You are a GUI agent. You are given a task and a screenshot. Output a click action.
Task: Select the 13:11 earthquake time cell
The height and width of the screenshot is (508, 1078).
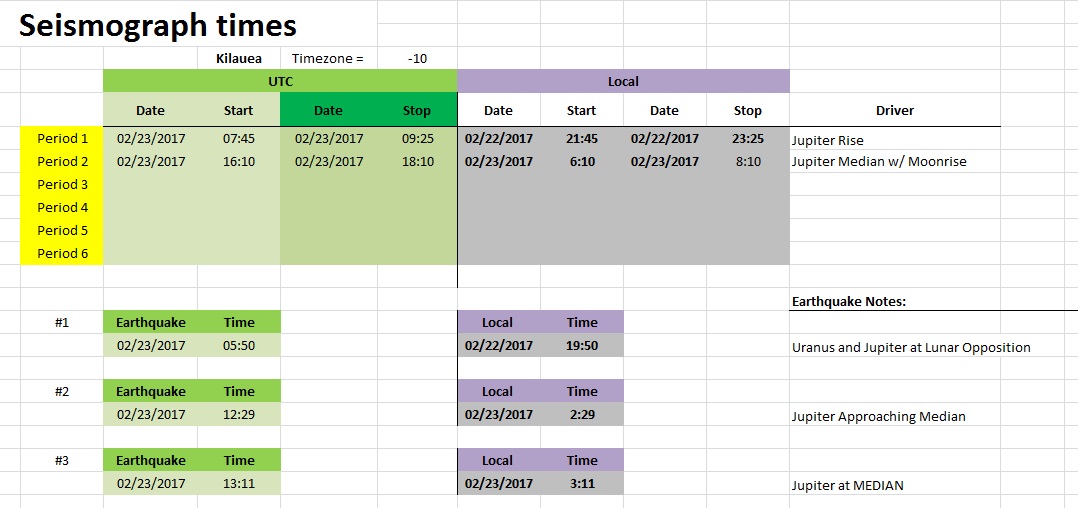tap(239, 483)
